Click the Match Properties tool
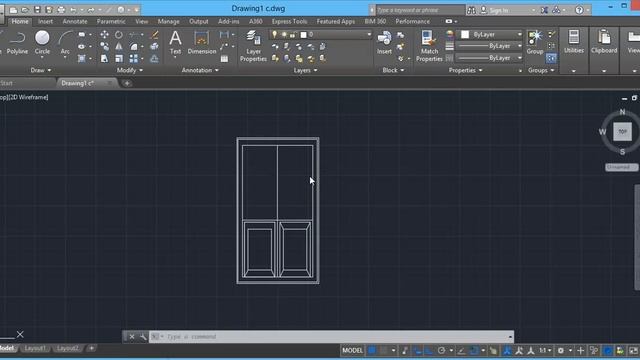The width and height of the screenshot is (640, 360). click(429, 46)
